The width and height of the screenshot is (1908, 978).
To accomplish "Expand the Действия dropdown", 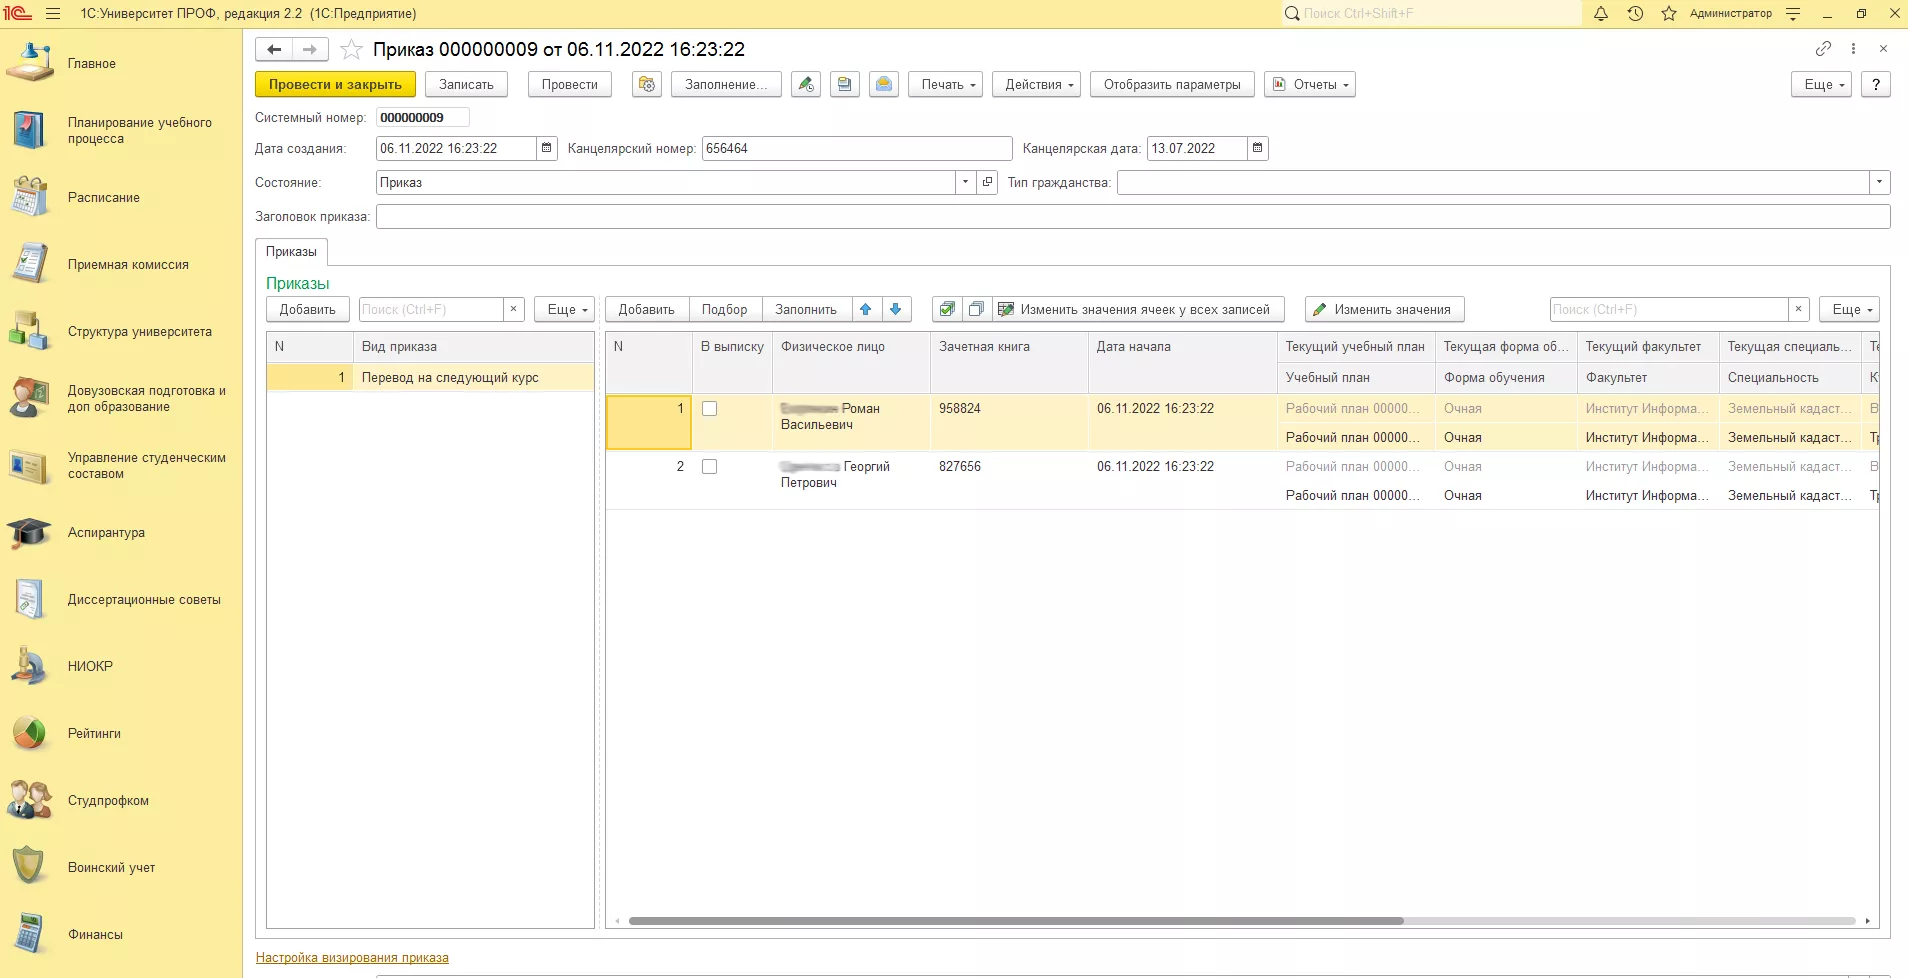I will pyautogui.click(x=1036, y=85).
